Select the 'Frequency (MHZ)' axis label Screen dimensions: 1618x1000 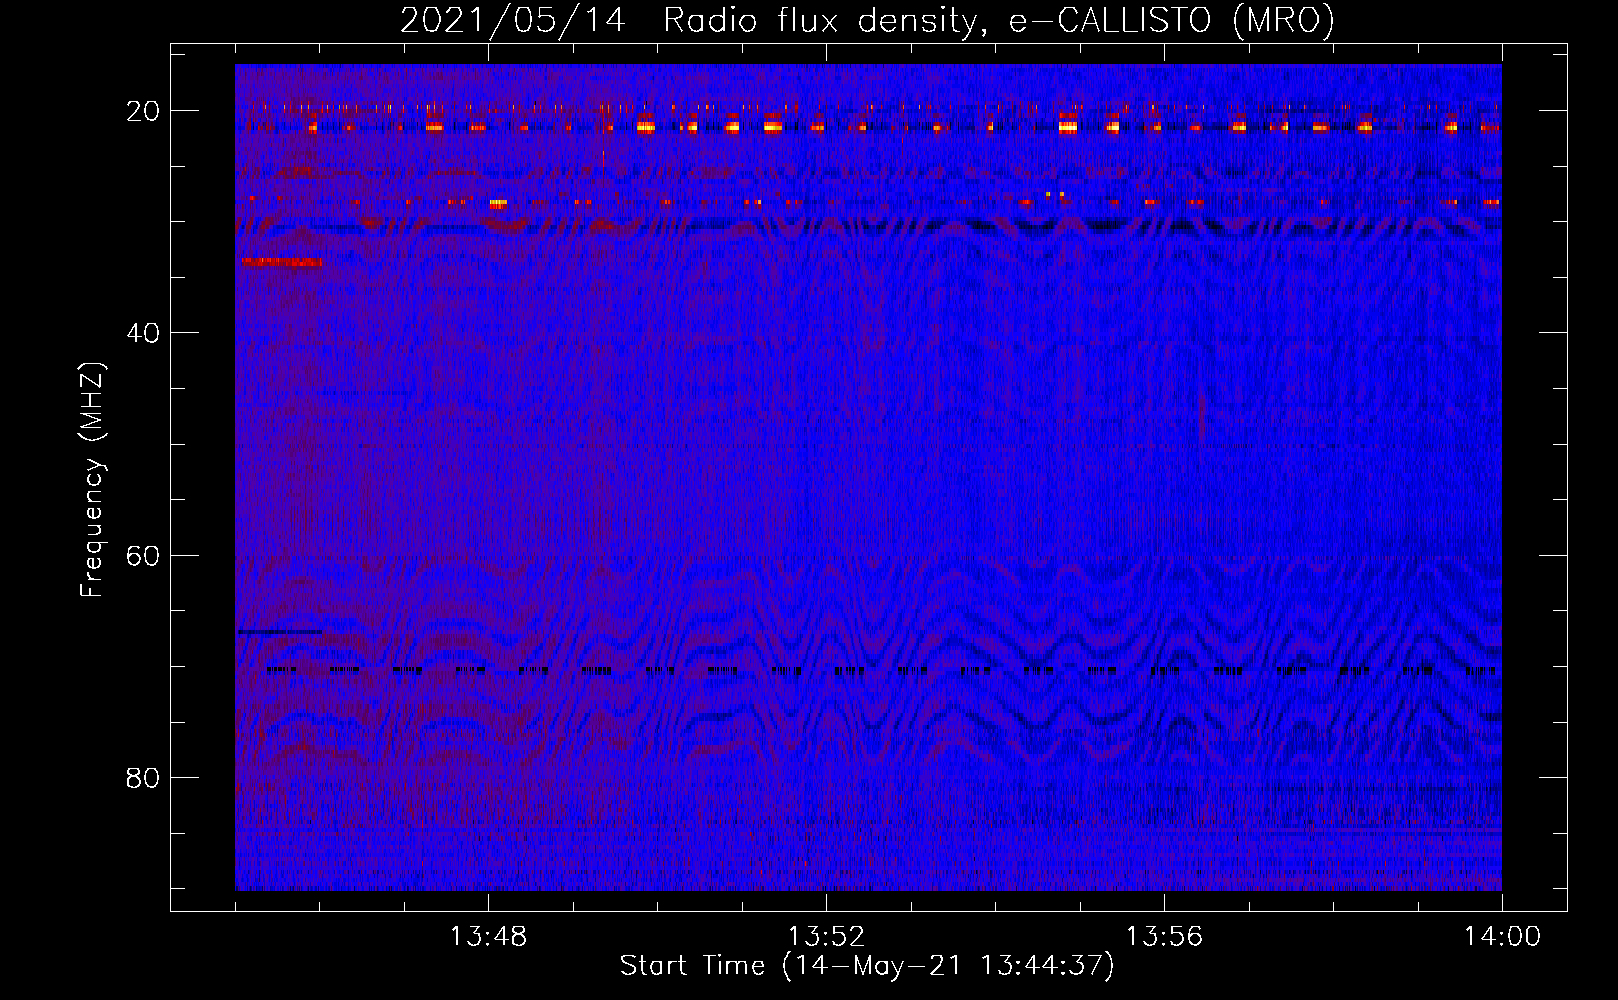(x=92, y=480)
